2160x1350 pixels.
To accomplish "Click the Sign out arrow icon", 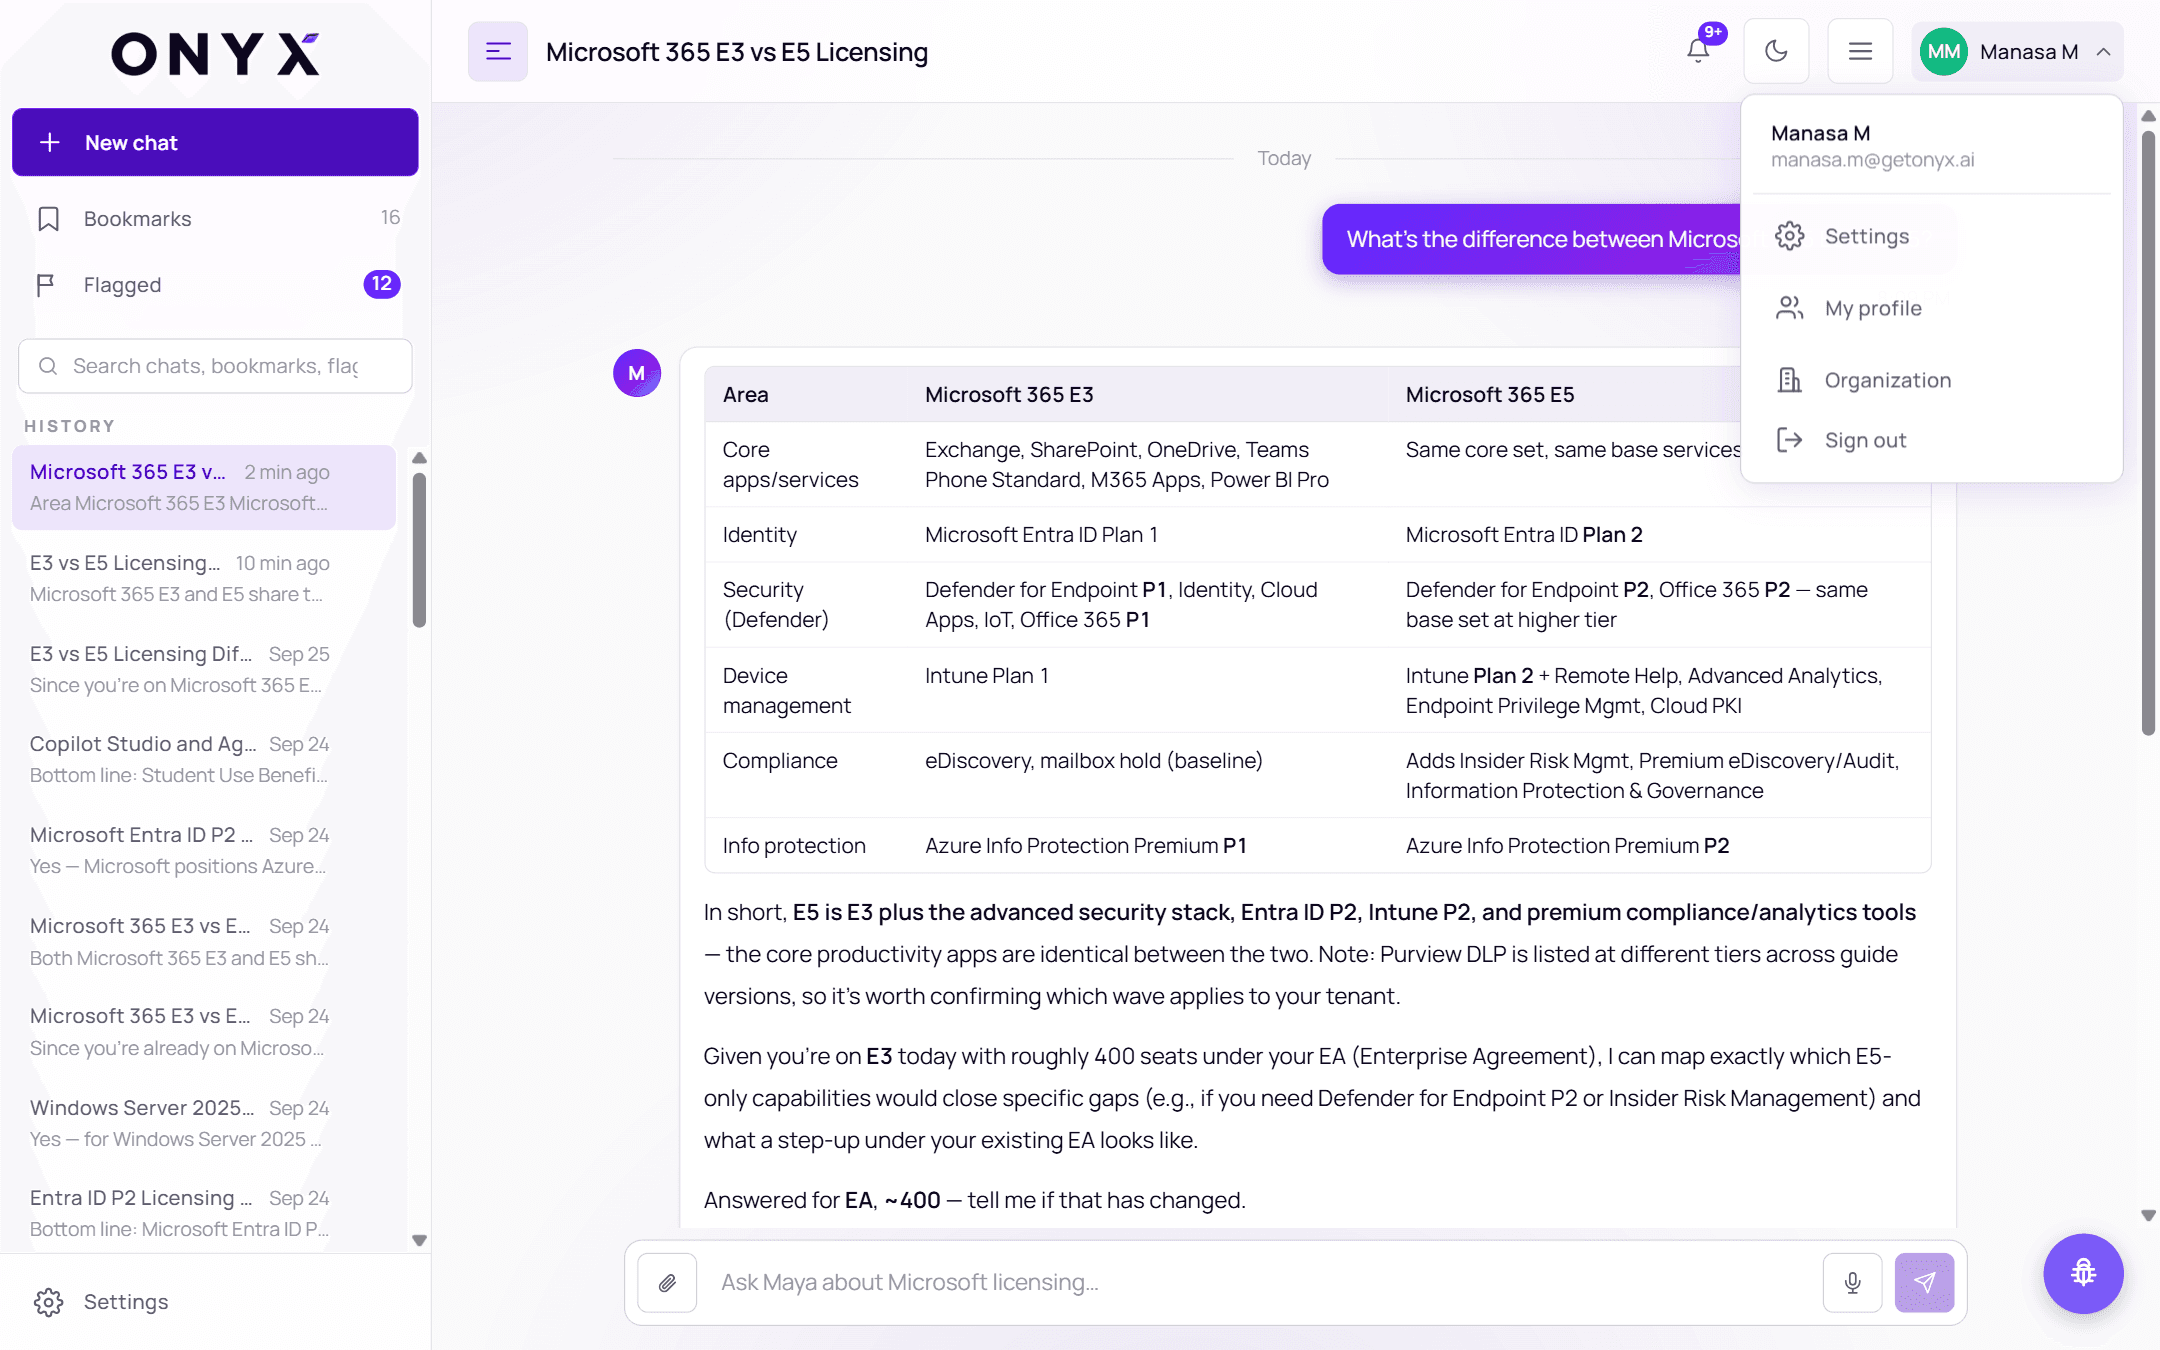I will (1789, 440).
